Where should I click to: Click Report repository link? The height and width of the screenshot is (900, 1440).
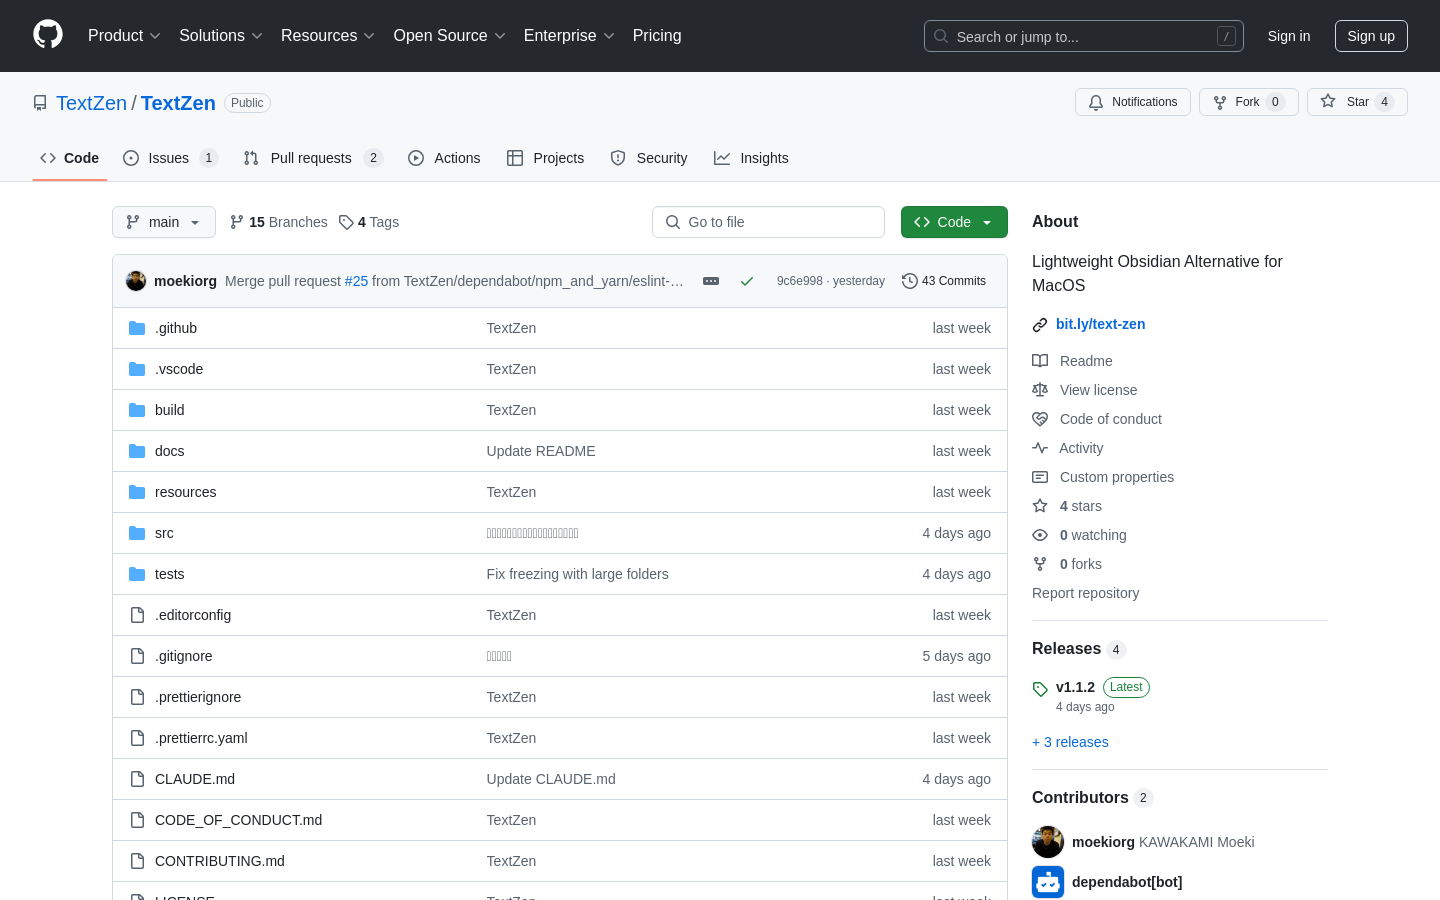tap(1085, 593)
